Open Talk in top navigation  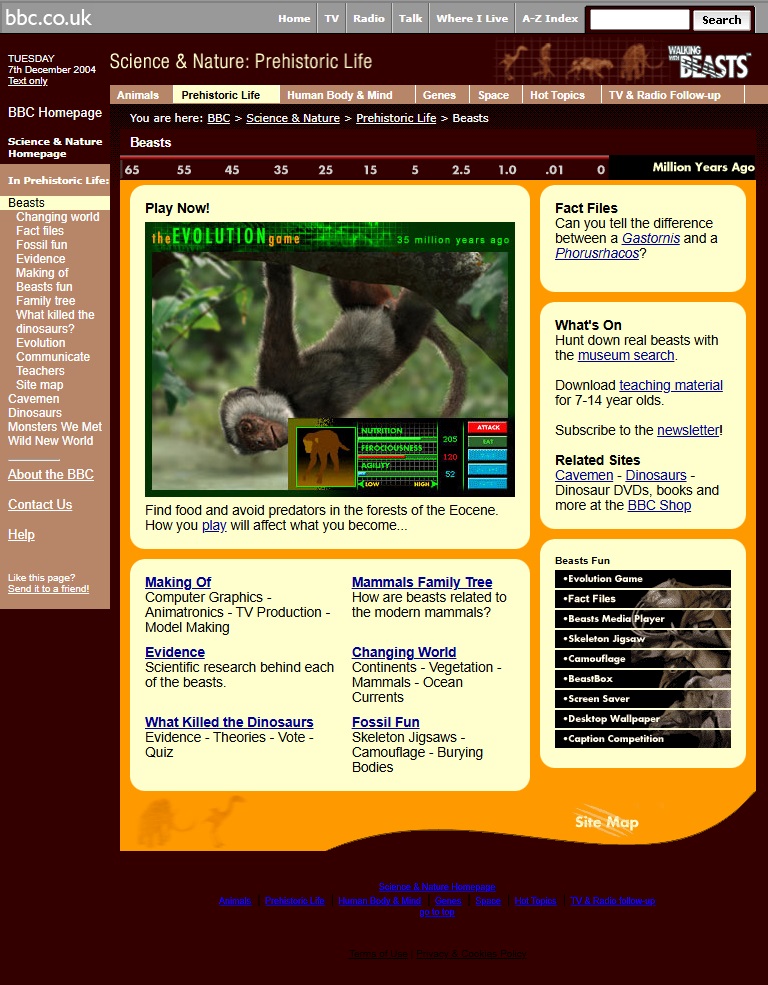pos(411,18)
